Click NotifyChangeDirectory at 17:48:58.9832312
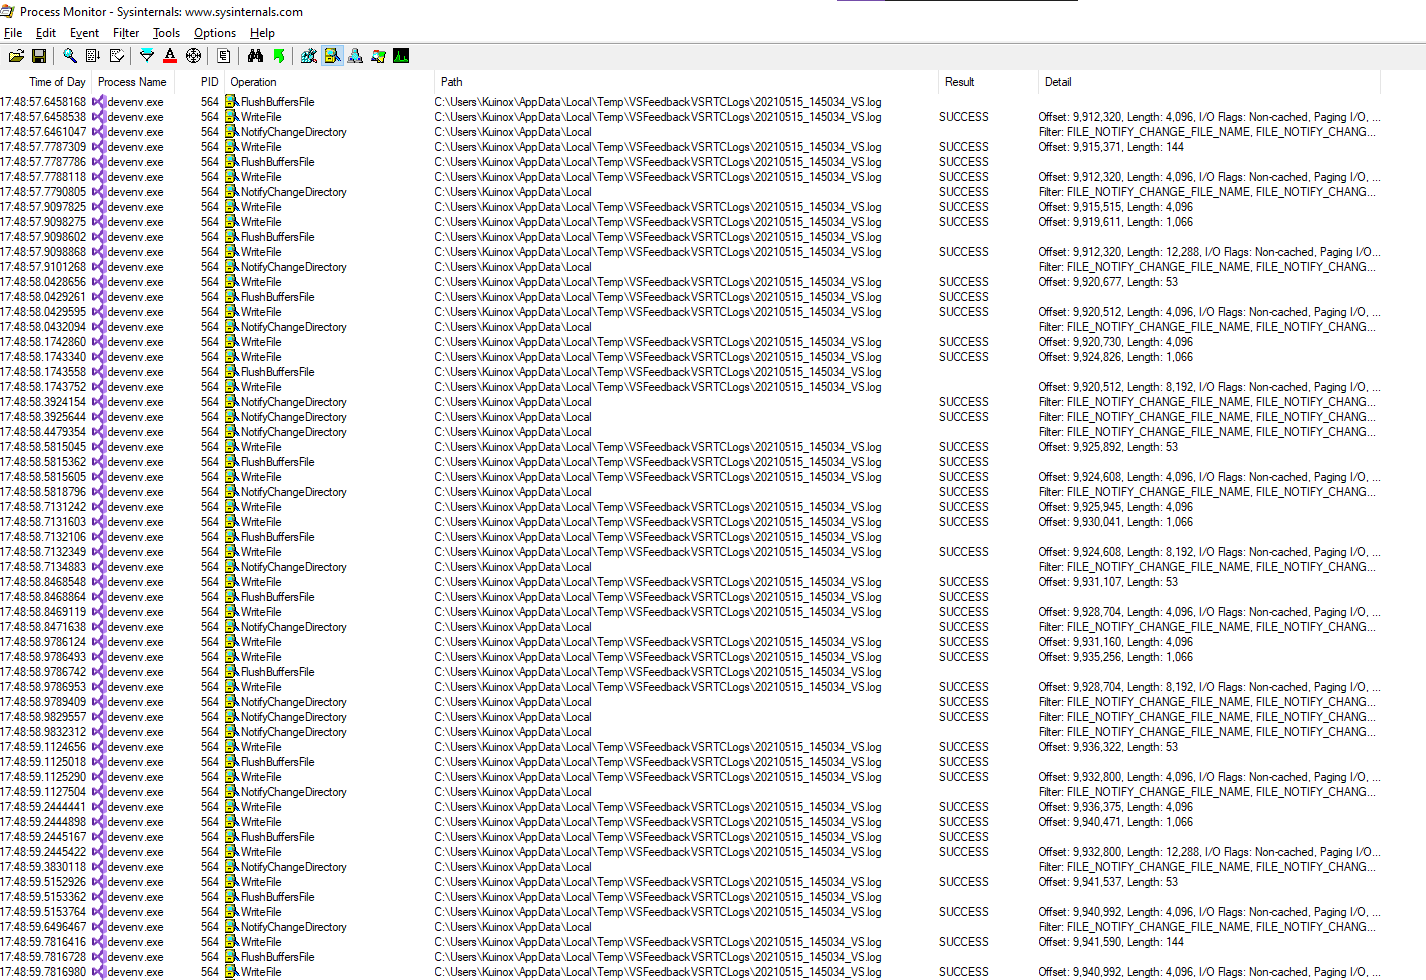The image size is (1426, 980). [x=293, y=732]
